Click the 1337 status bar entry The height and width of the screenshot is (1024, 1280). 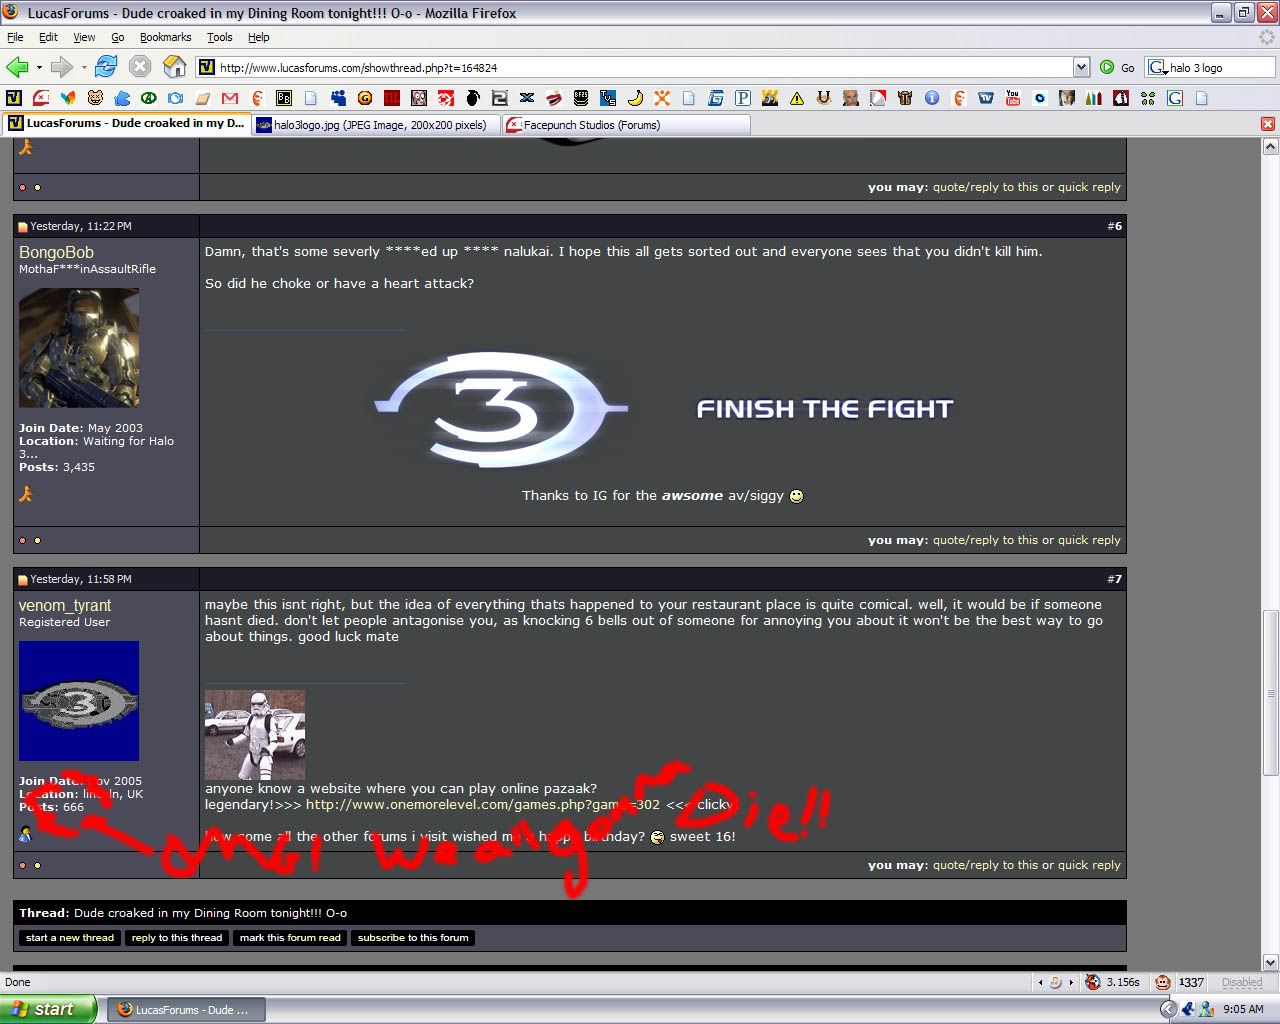pos(1191,982)
